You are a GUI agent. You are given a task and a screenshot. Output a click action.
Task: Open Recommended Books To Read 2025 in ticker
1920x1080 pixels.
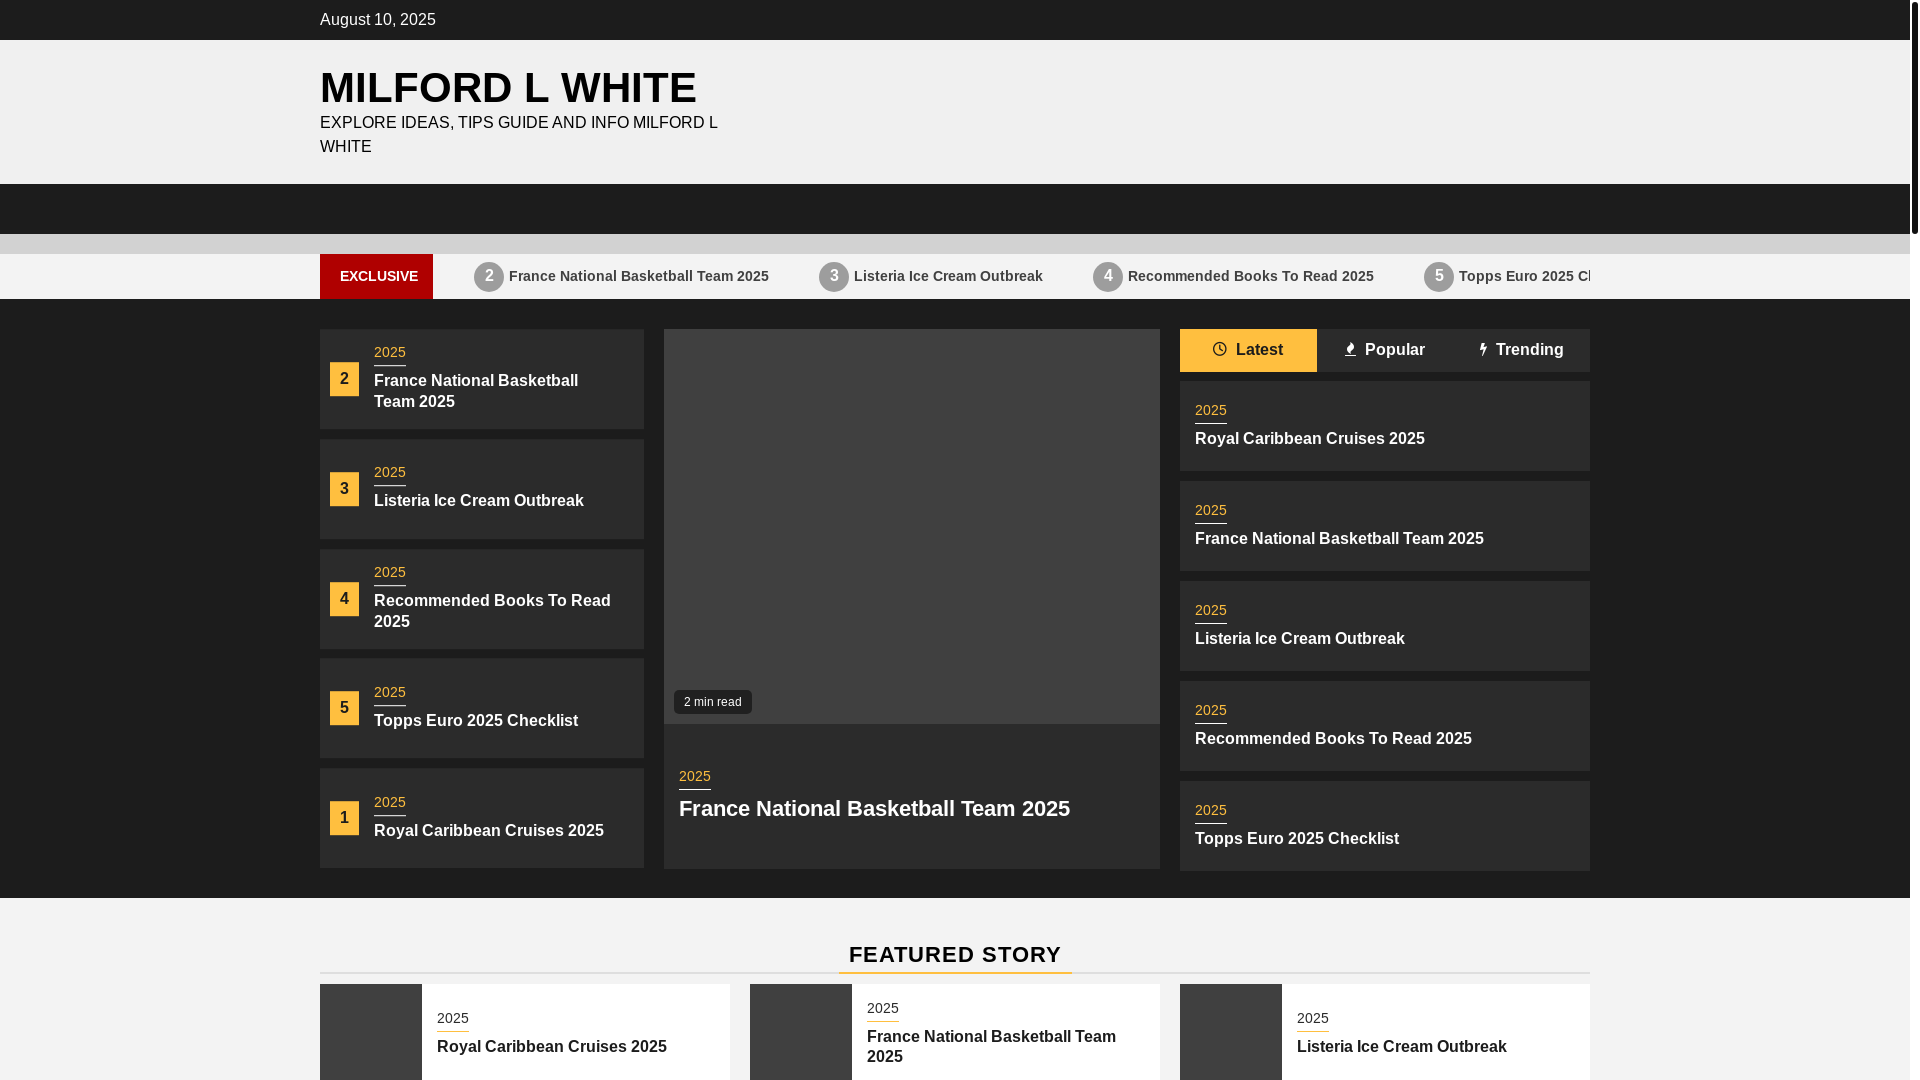pyautogui.click(x=1251, y=276)
